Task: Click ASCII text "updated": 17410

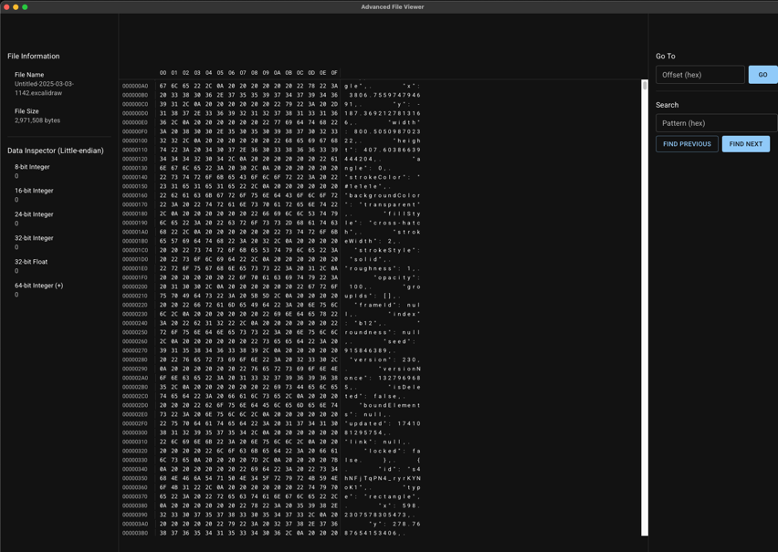Action: [x=382, y=424]
